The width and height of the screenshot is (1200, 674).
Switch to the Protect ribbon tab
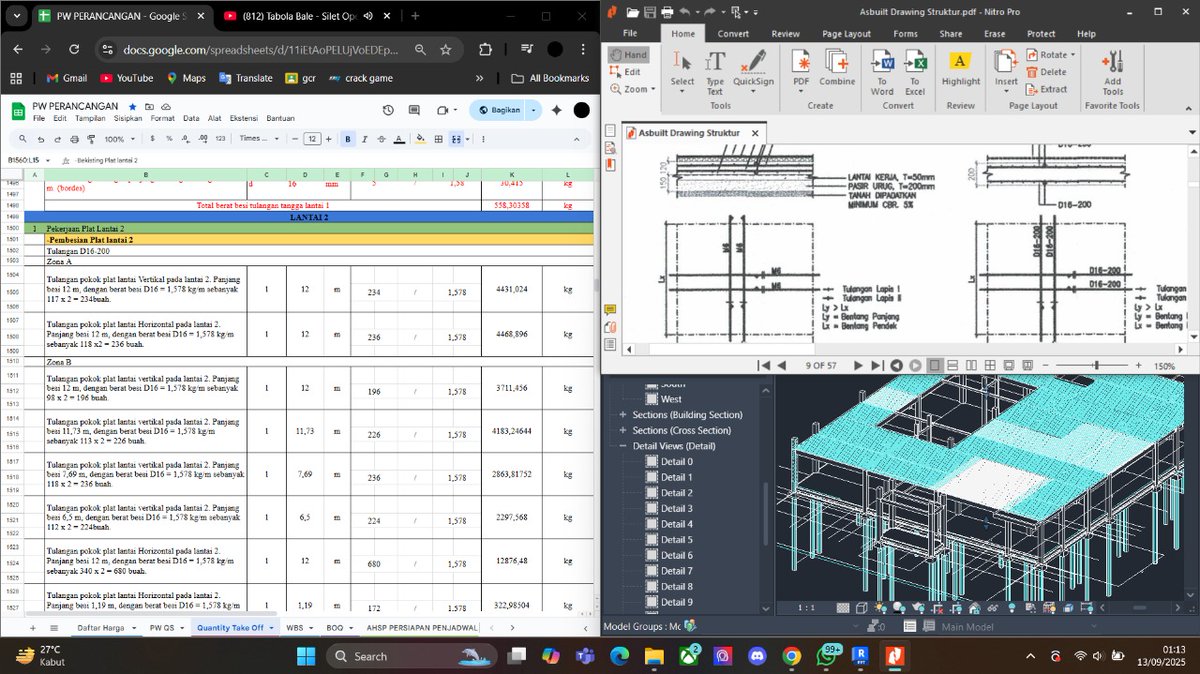tap(1041, 33)
